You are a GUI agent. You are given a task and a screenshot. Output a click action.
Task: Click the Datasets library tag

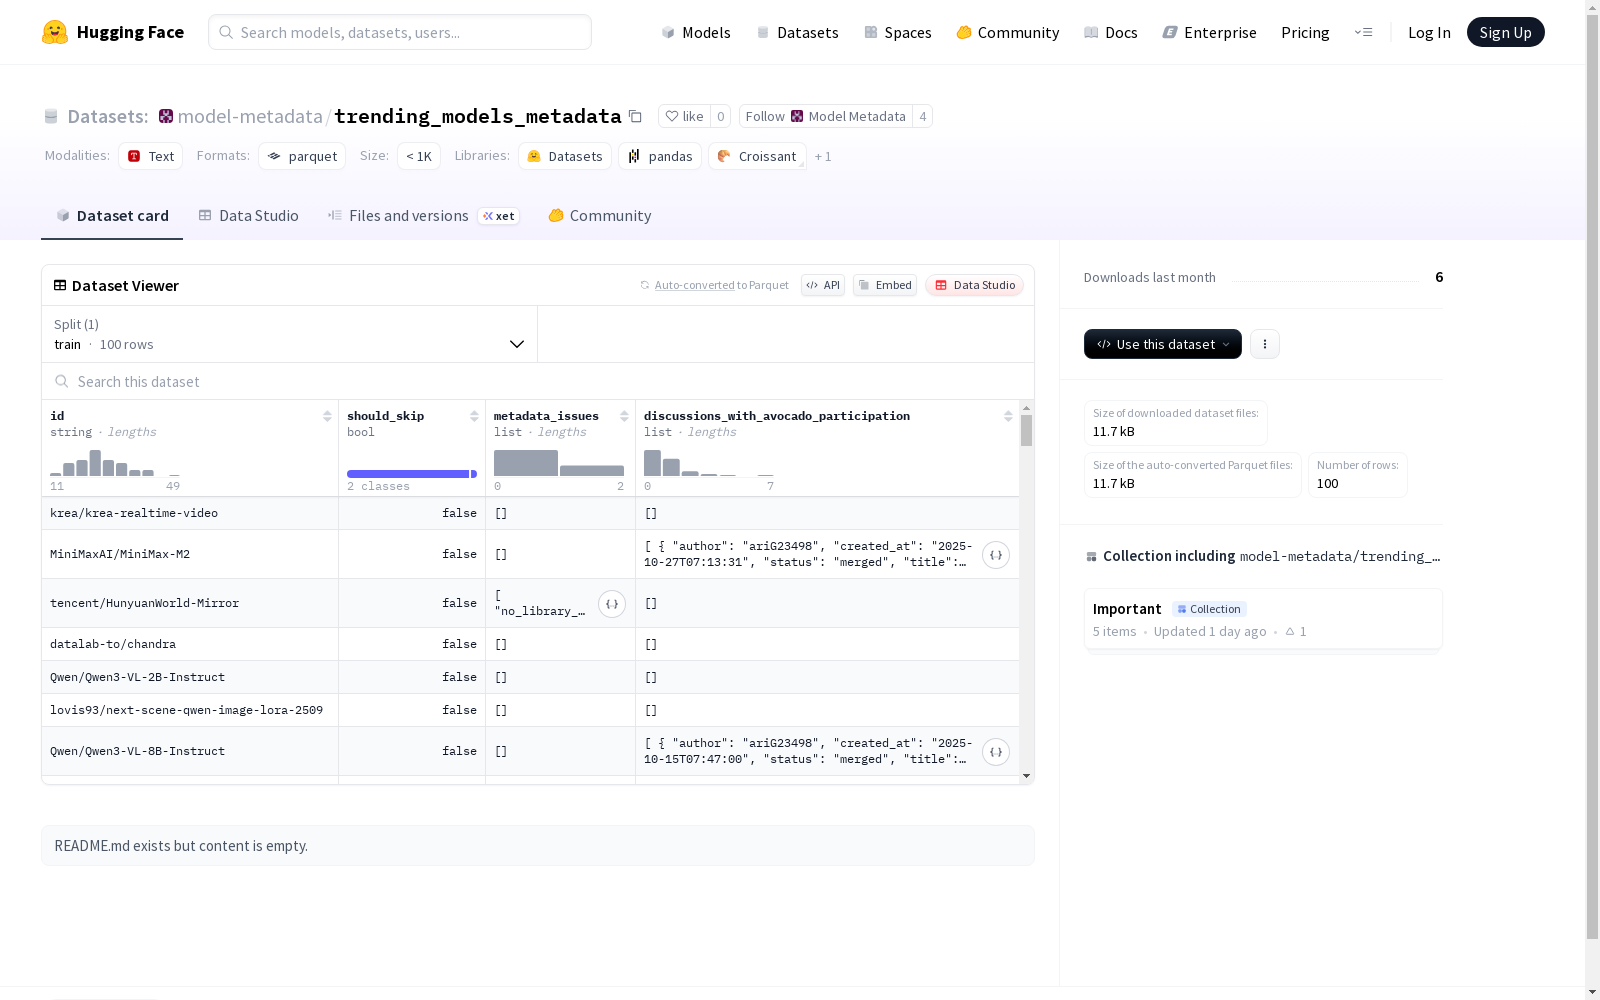pyautogui.click(x=565, y=156)
